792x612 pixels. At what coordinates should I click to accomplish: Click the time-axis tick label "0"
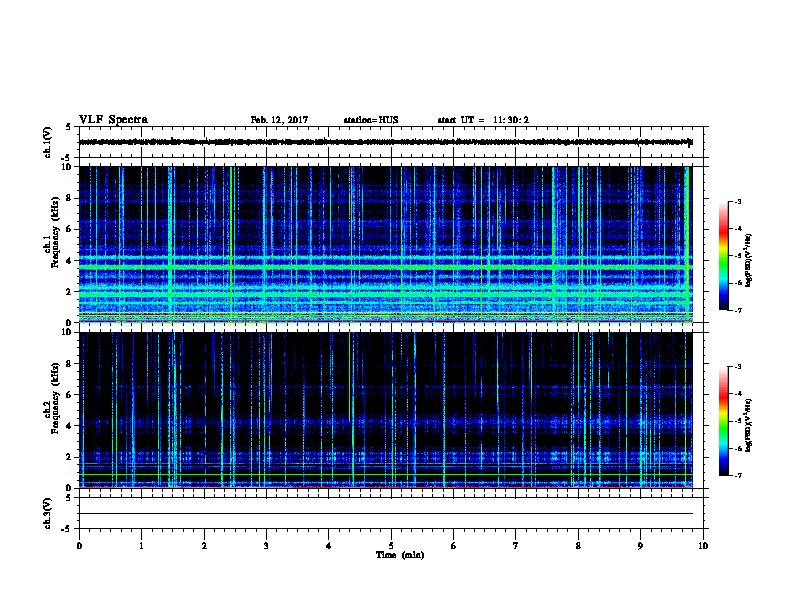[79, 546]
